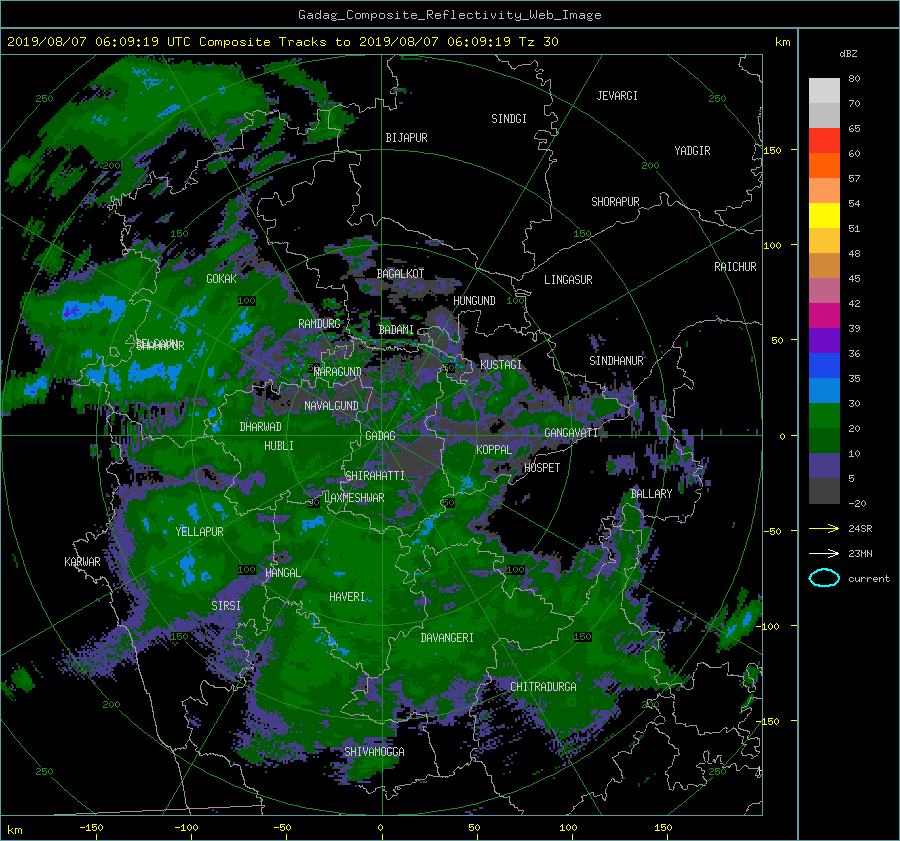Click the NAVALGUND city label
The width and height of the screenshot is (900, 841).
coord(331,406)
